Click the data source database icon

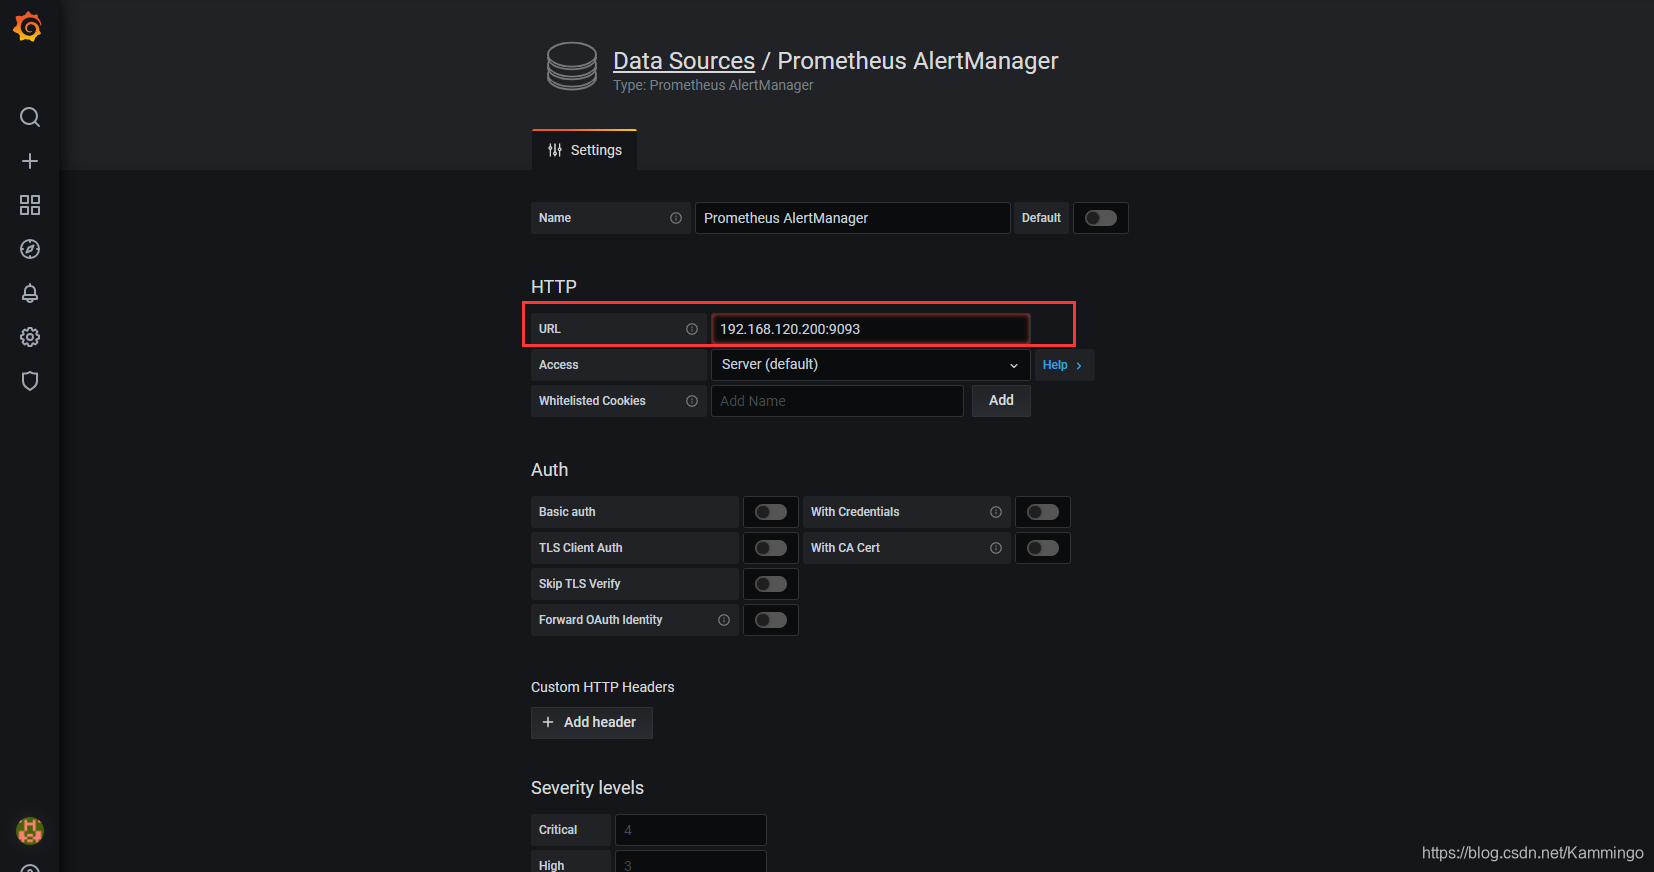click(572, 66)
